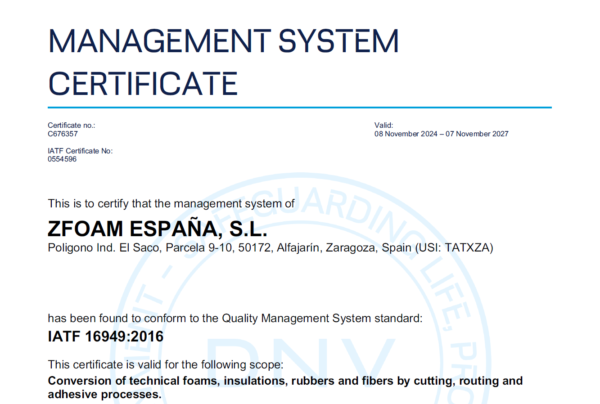Screen dimensions: 600x404
Task: Select the IATF 16949:2016 standard text
Action: click(105, 337)
